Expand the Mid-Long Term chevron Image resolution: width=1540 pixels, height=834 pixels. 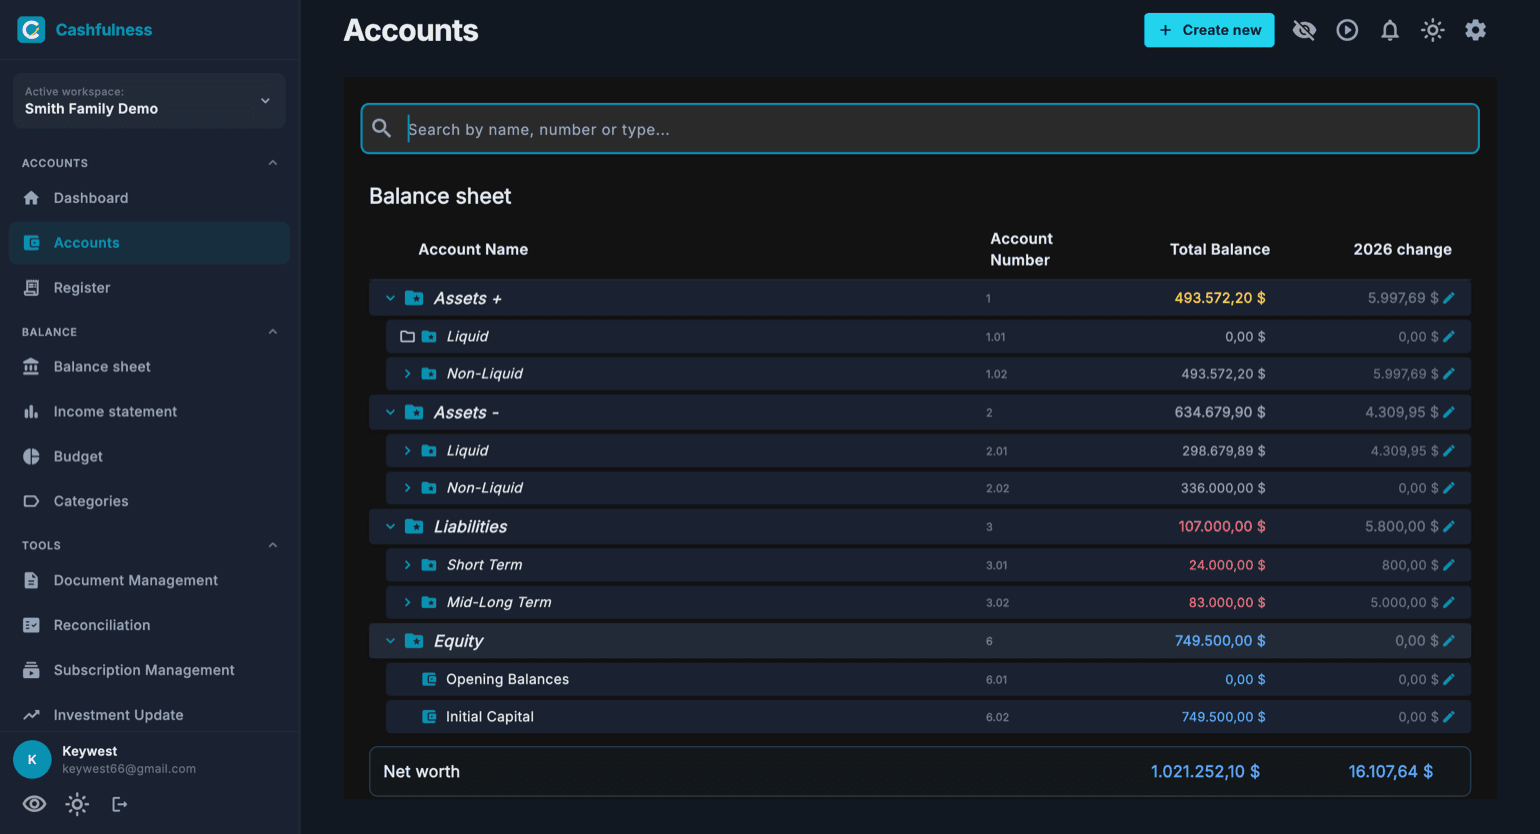click(x=407, y=602)
